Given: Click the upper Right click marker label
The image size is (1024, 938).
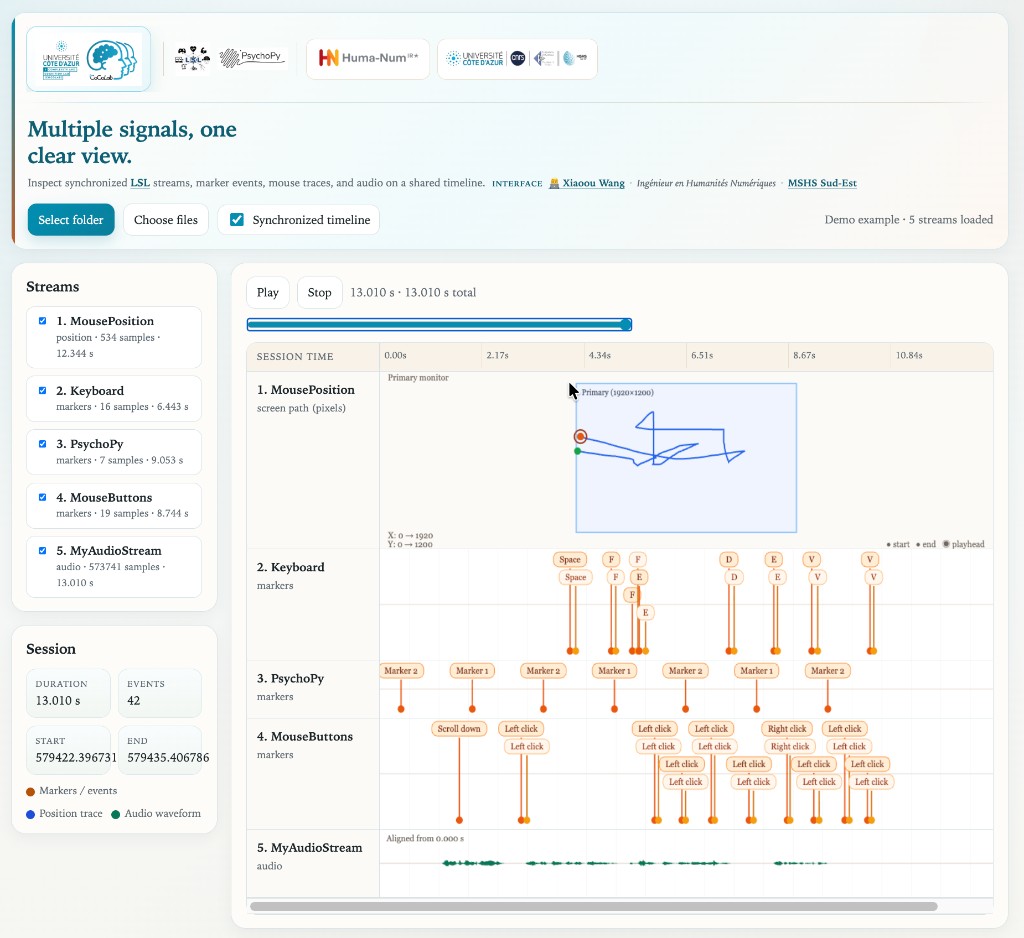Looking at the screenshot, I should point(787,728).
